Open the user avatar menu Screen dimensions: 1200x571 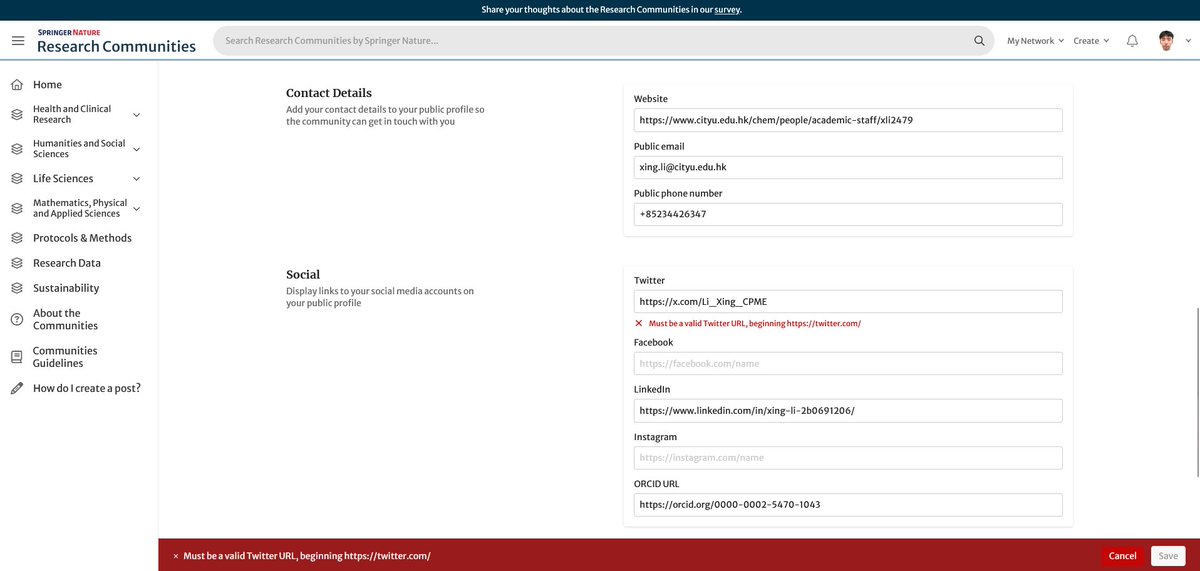tap(1166, 41)
